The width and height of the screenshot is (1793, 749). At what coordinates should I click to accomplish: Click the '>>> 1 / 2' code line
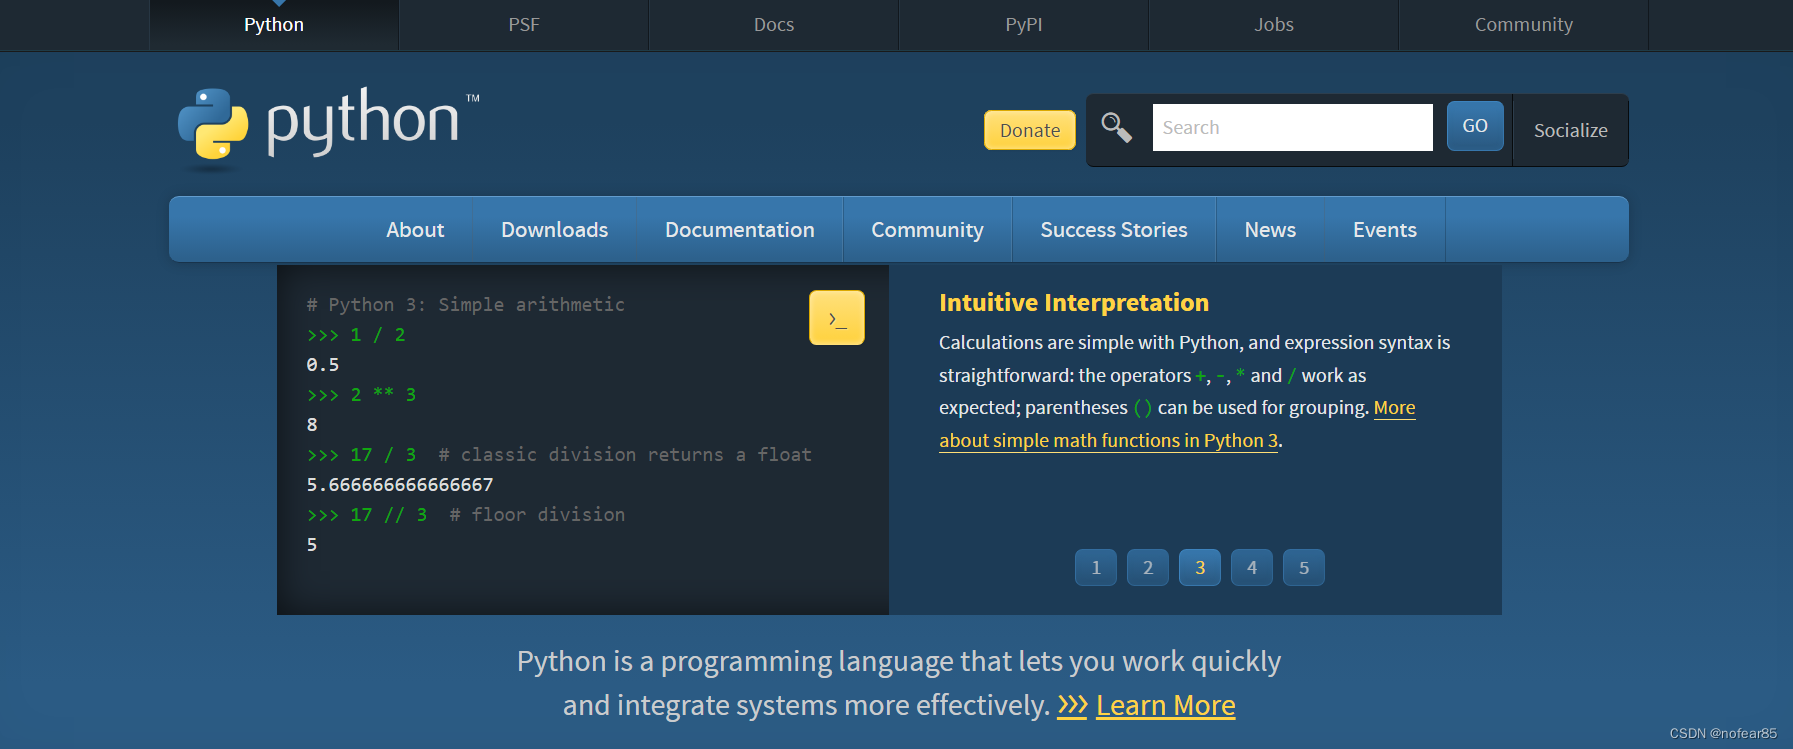tap(356, 335)
